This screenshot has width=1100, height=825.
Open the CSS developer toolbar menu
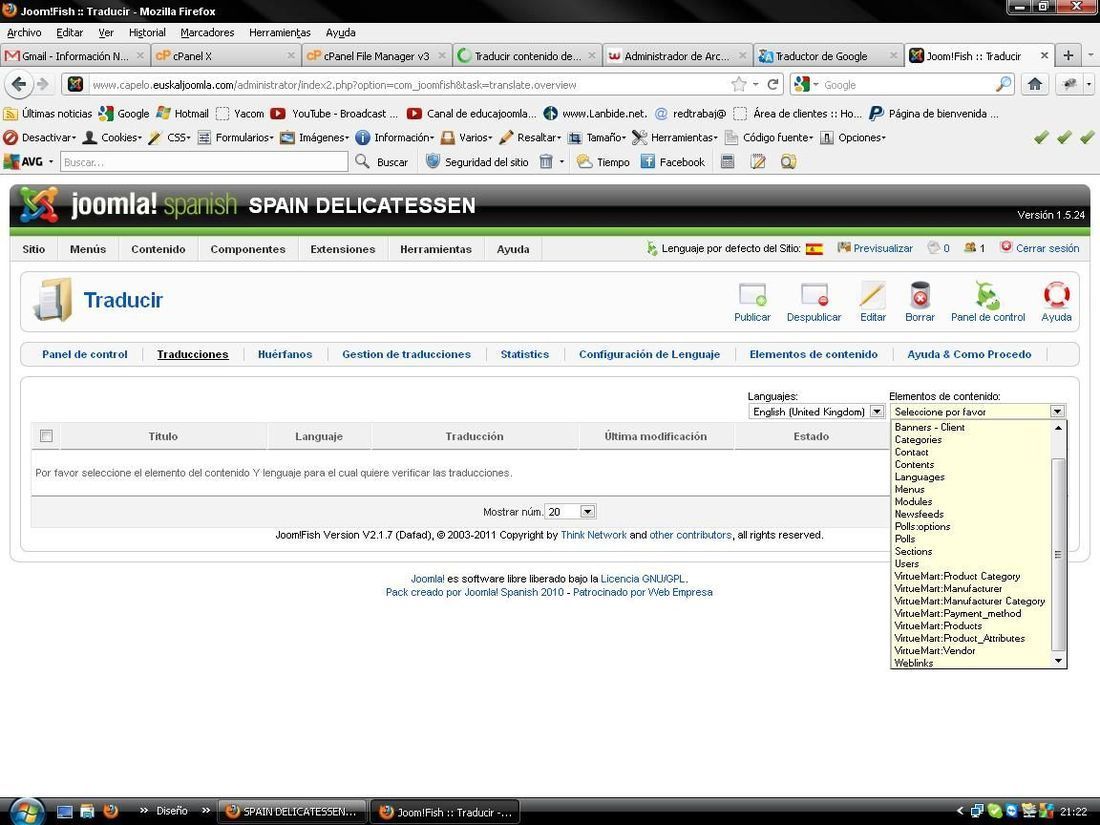point(169,138)
